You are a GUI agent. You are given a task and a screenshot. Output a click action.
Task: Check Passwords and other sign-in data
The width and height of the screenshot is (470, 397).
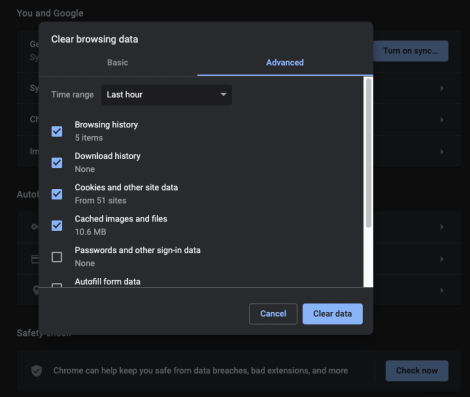[x=57, y=257]
